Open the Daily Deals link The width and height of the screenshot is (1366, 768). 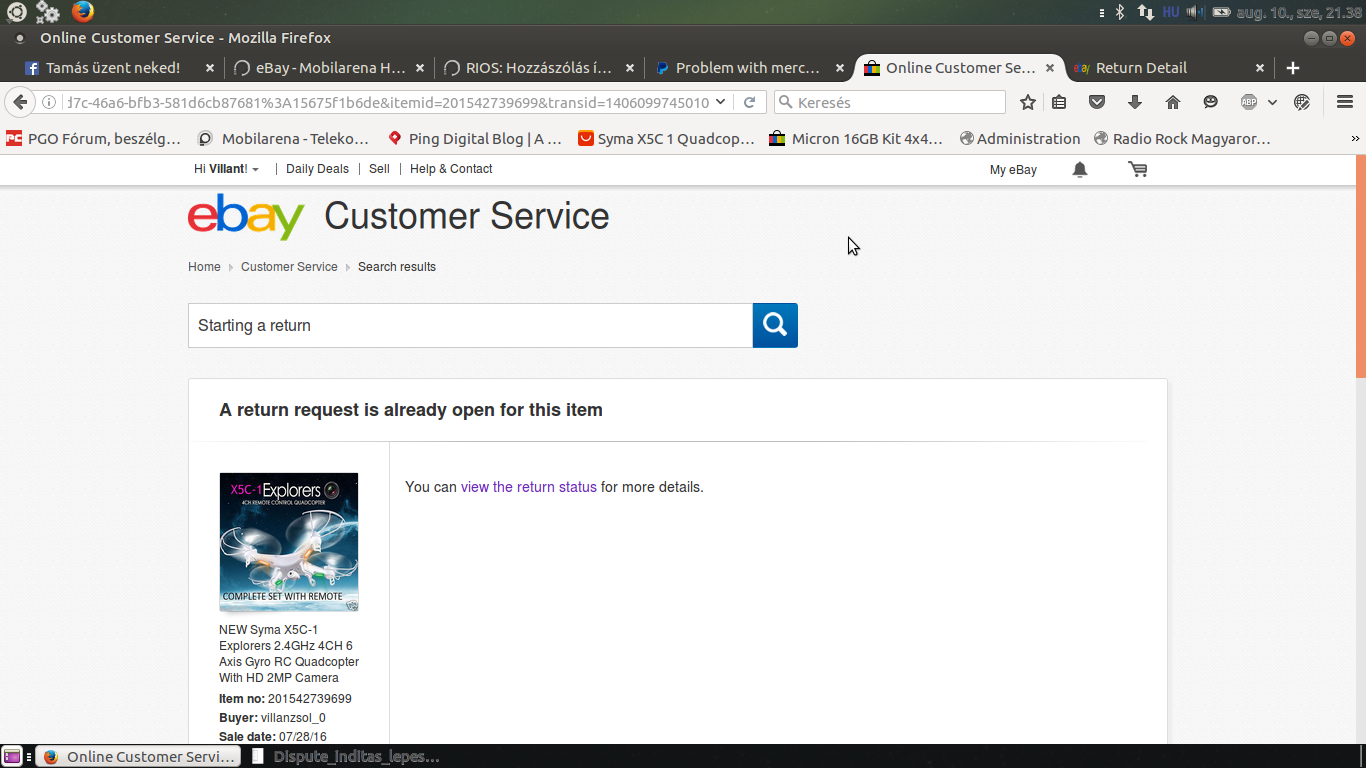click(x=317, y=169)
